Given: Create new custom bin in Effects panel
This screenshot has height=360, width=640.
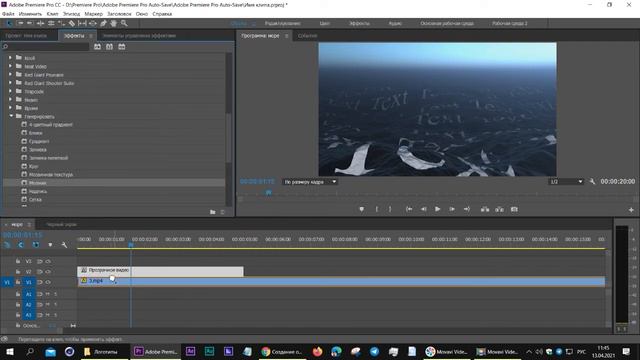Looking at the screenshot, I should (x=213, y=212).
